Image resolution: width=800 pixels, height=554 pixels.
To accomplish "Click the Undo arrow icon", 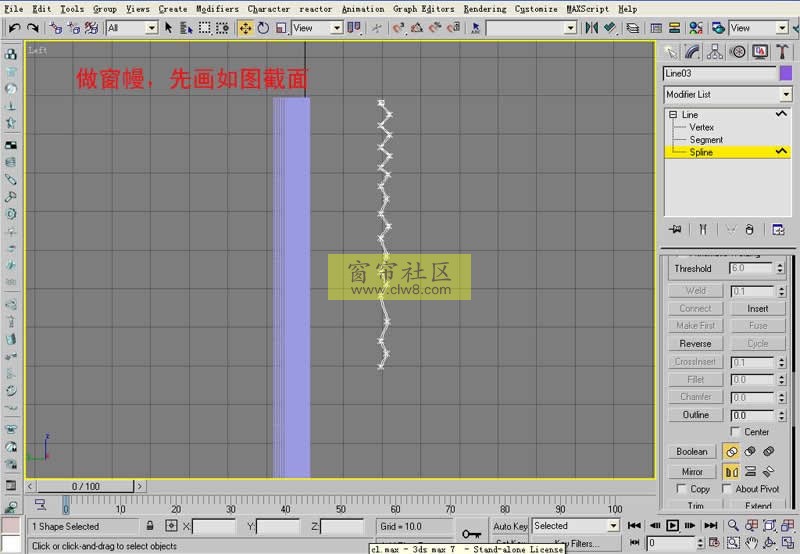I will click(x=14, y=28).
